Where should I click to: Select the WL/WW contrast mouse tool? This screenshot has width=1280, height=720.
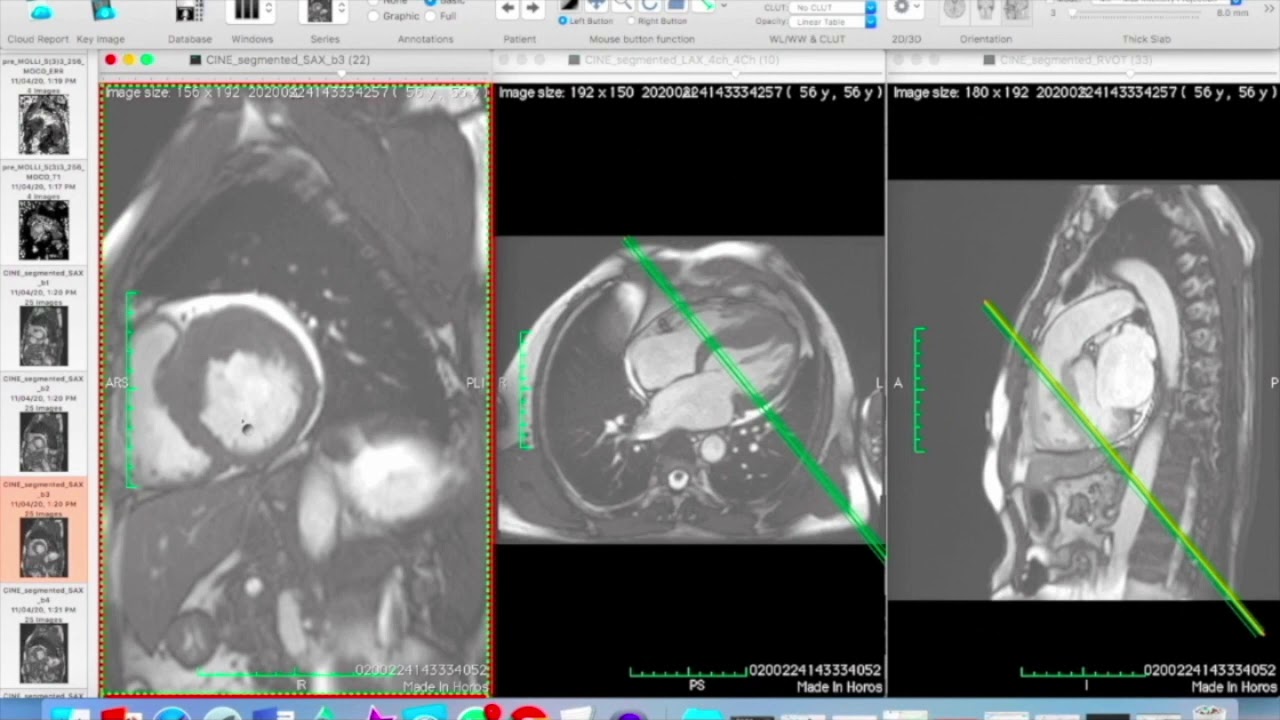pyautogui.click(x=570, y=5)
